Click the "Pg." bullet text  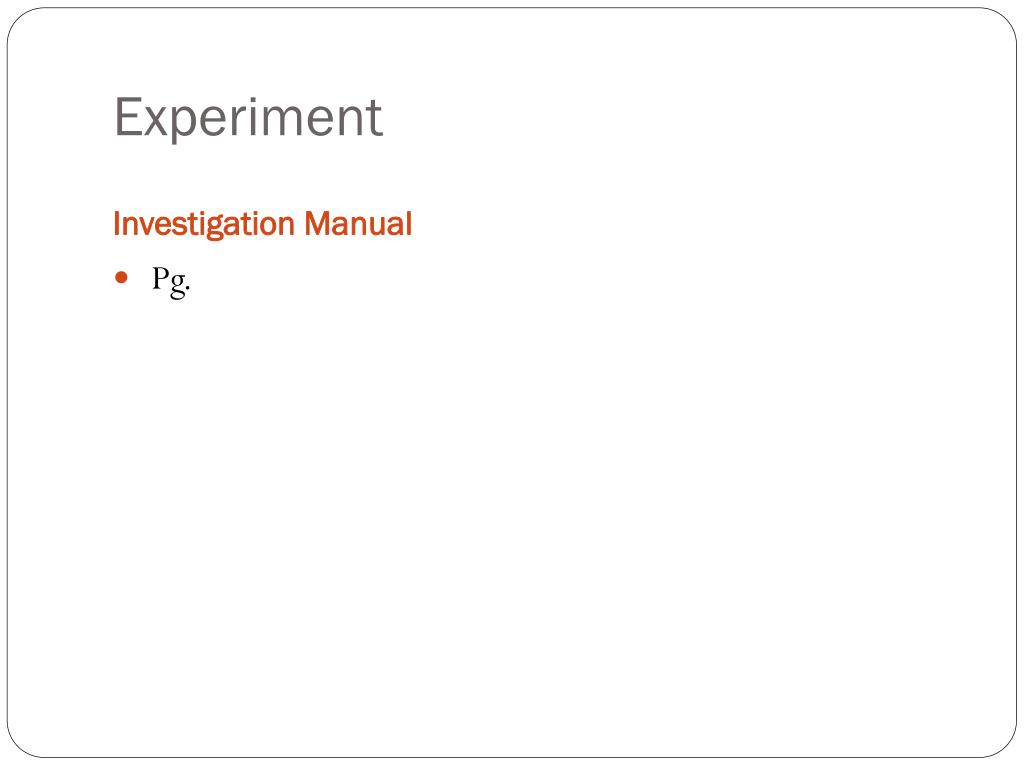tap(171, 281)
